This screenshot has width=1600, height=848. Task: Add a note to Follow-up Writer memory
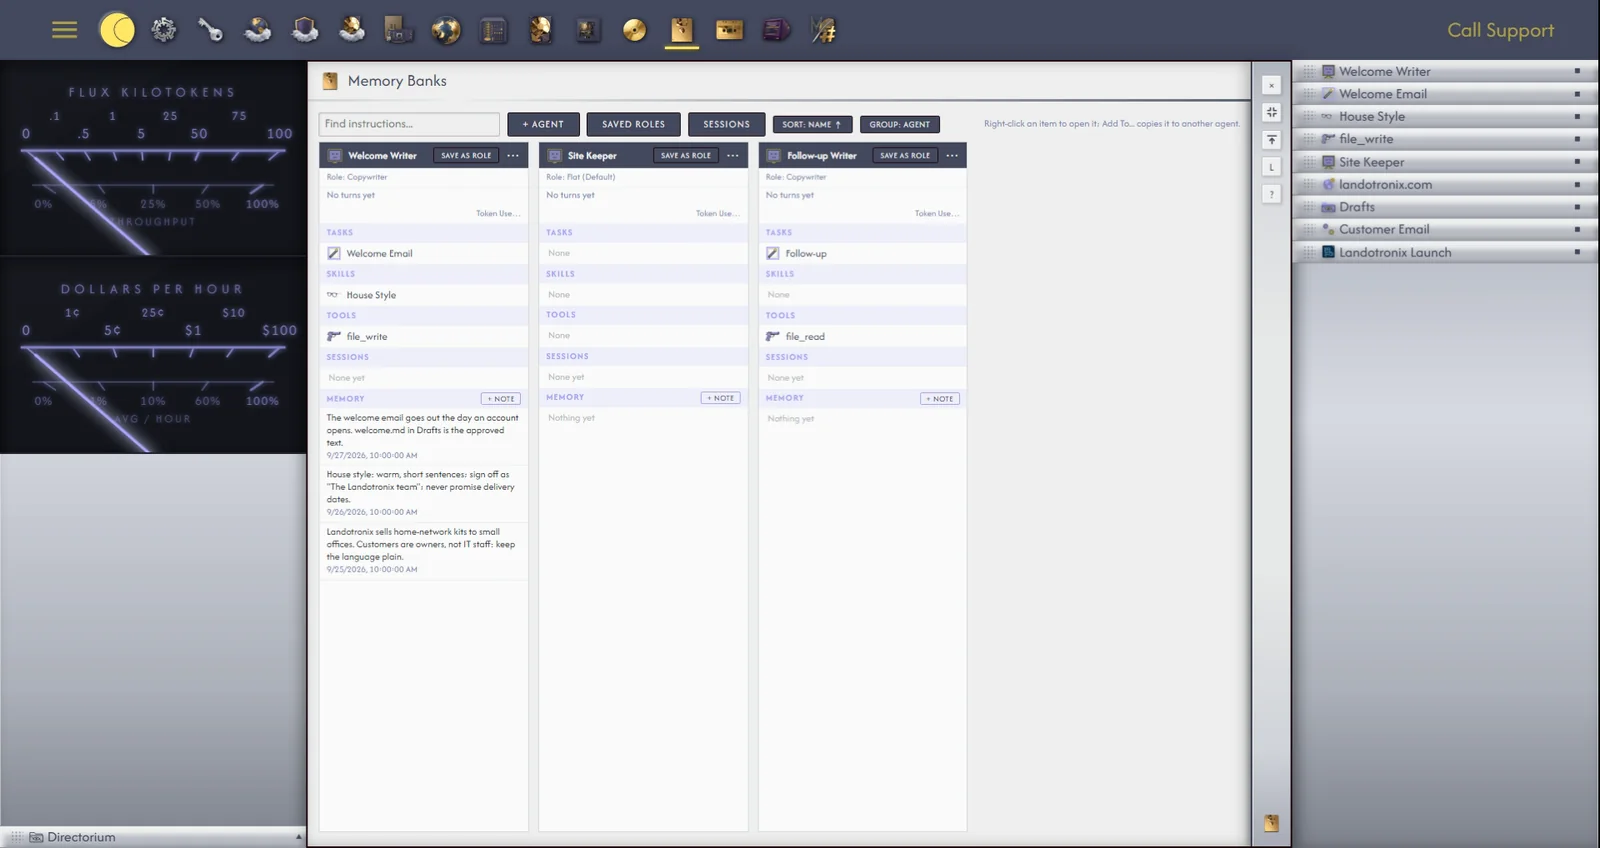tap(940, 398)
